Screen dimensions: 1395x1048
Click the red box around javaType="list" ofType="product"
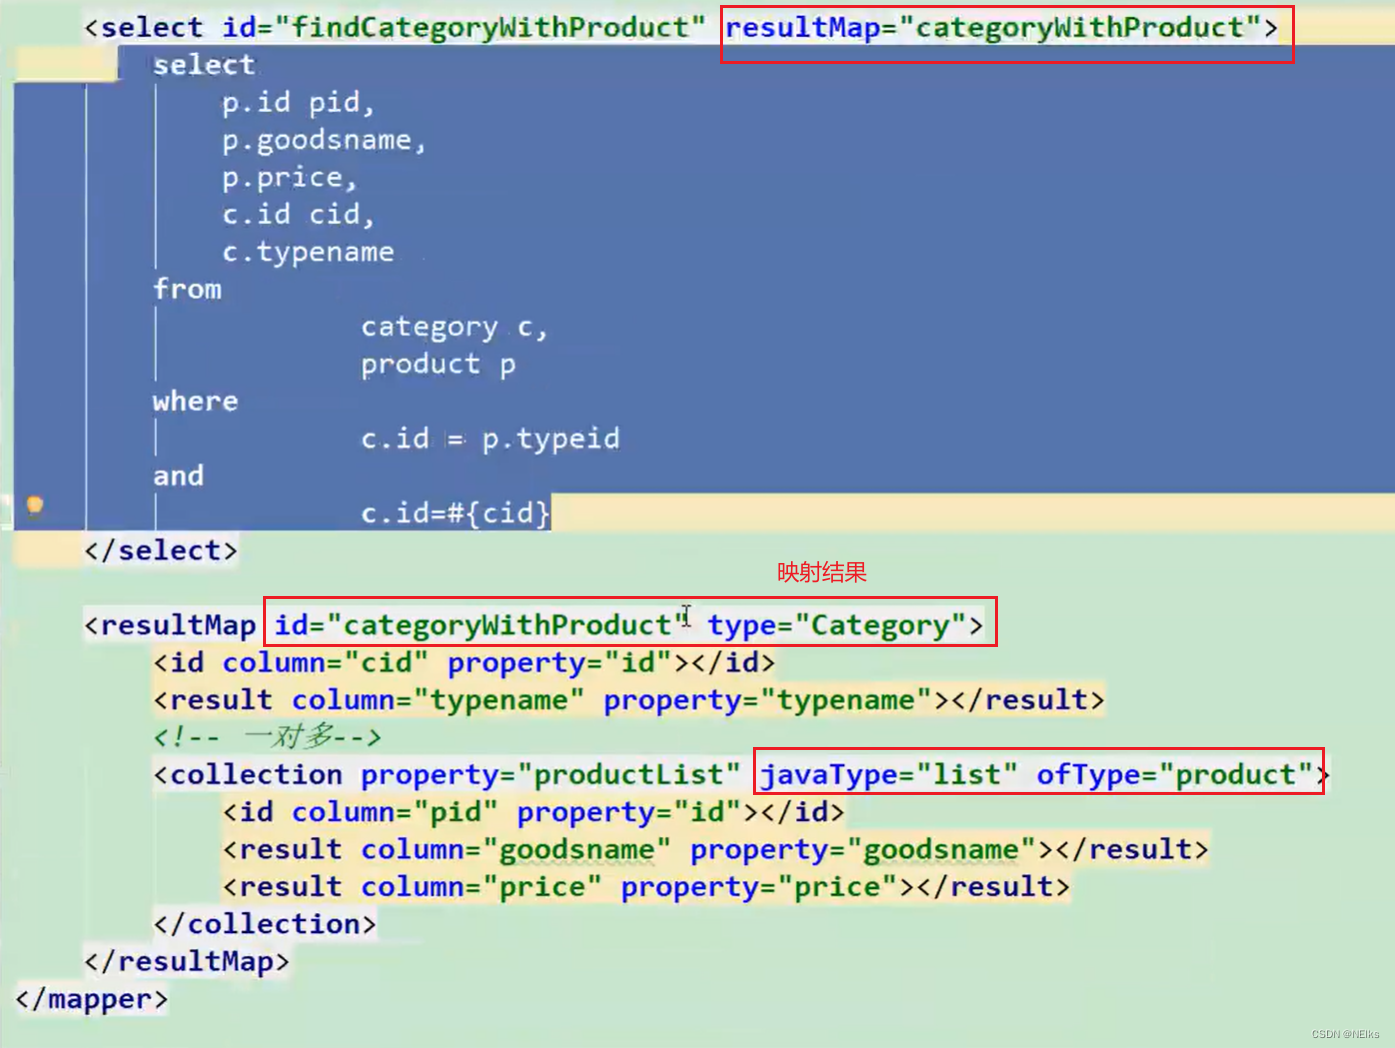pyautogui.click(x=1038, y=774)
